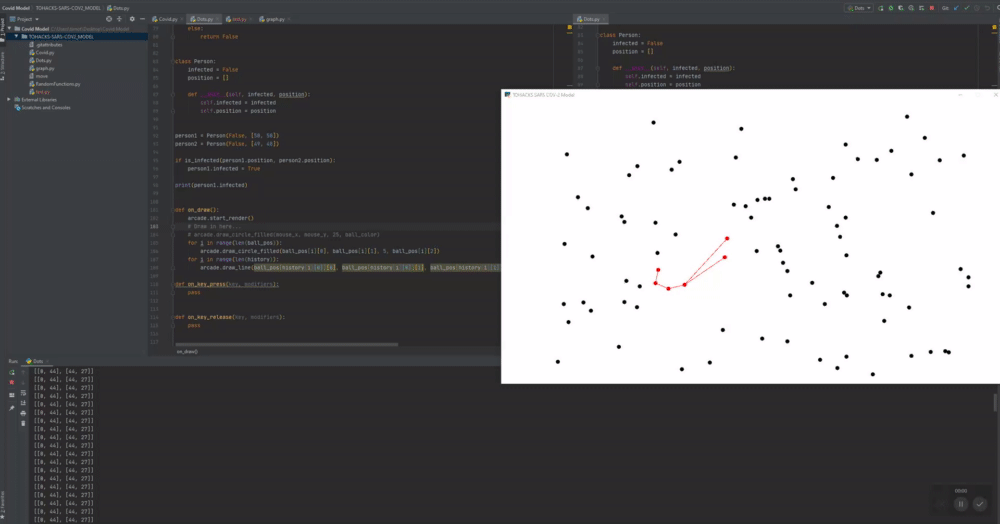
Task: Expand External Libraries node
Action: (x=9, y=99)
